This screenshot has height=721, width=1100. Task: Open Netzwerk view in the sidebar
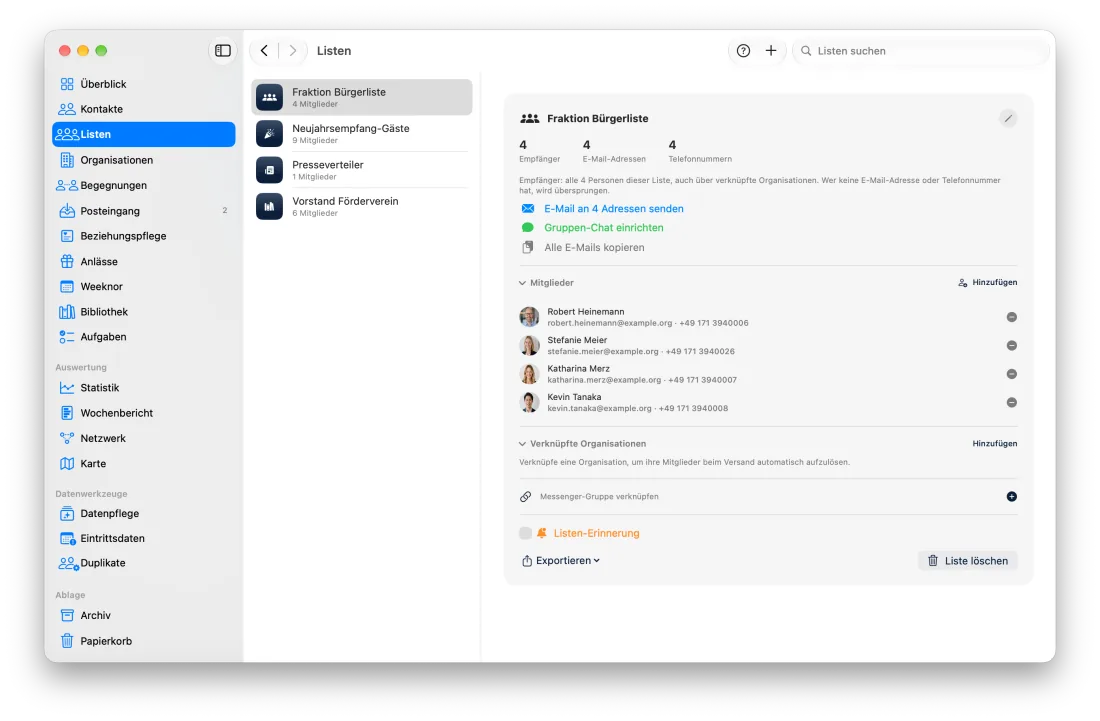[x=144, y=438]
